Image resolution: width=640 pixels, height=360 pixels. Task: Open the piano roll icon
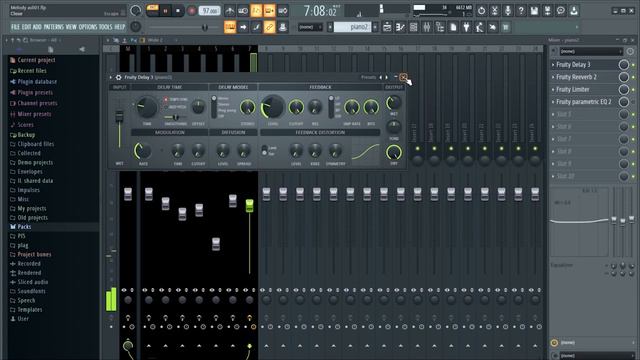(x=400, y=27)
